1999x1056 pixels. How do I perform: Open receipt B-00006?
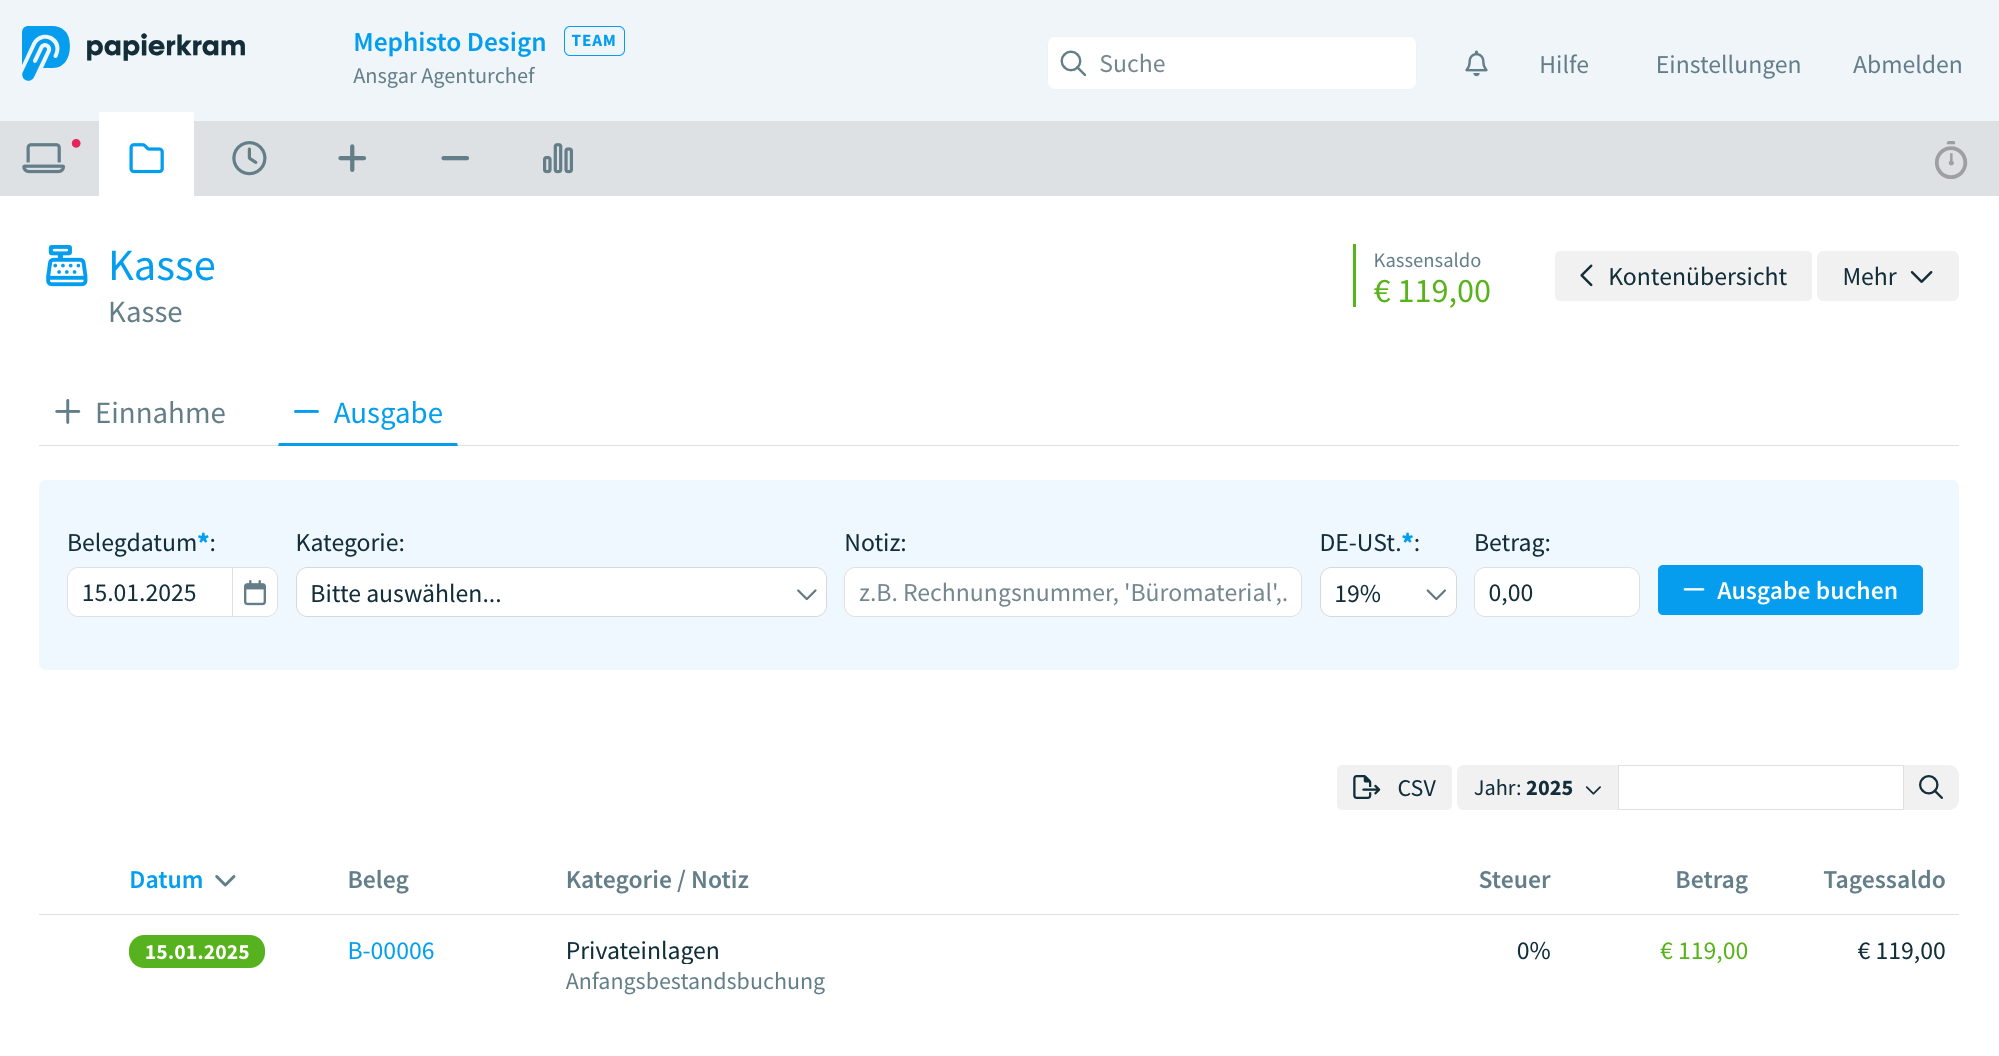(390, 950)
